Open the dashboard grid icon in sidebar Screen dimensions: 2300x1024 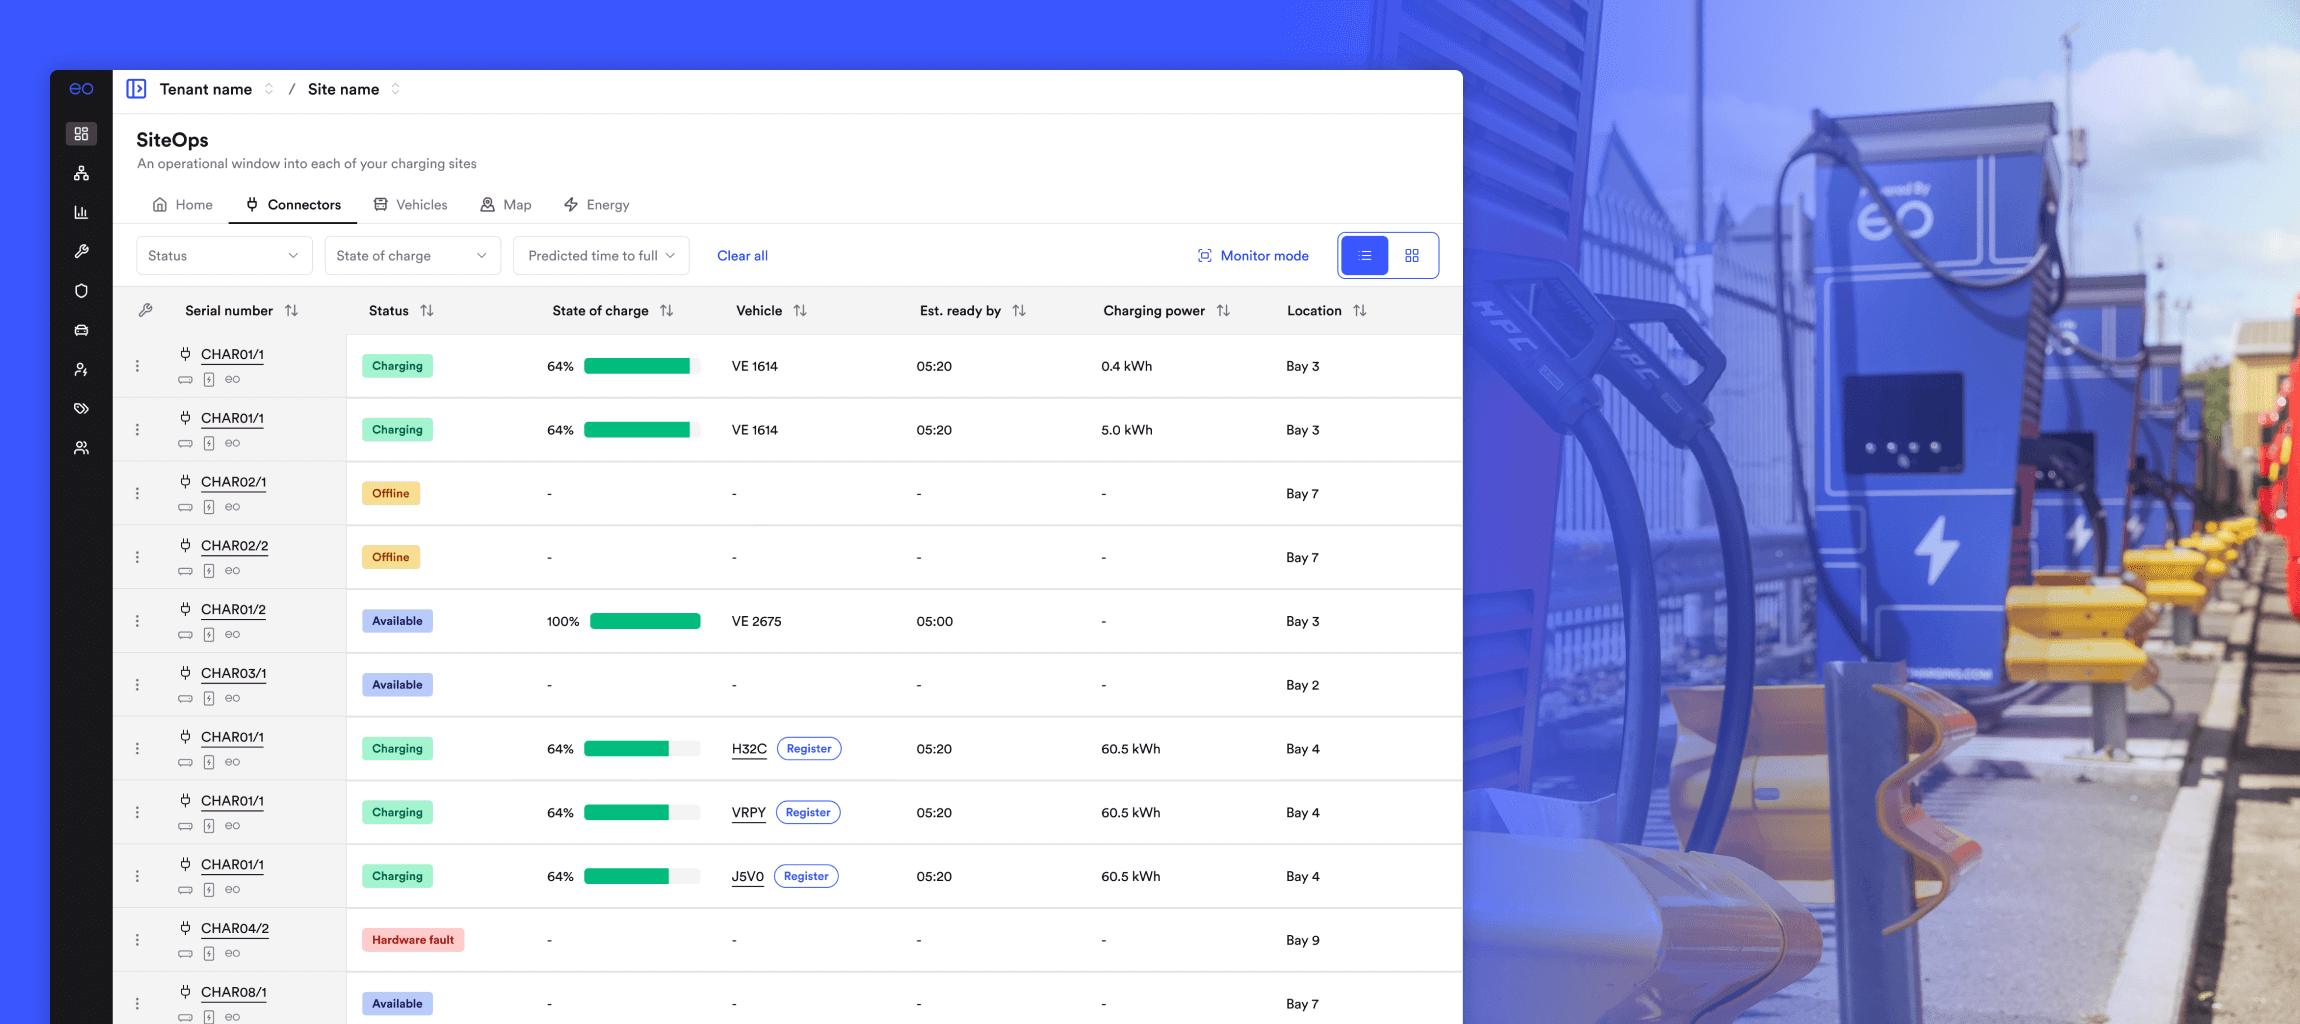[81, 134]
